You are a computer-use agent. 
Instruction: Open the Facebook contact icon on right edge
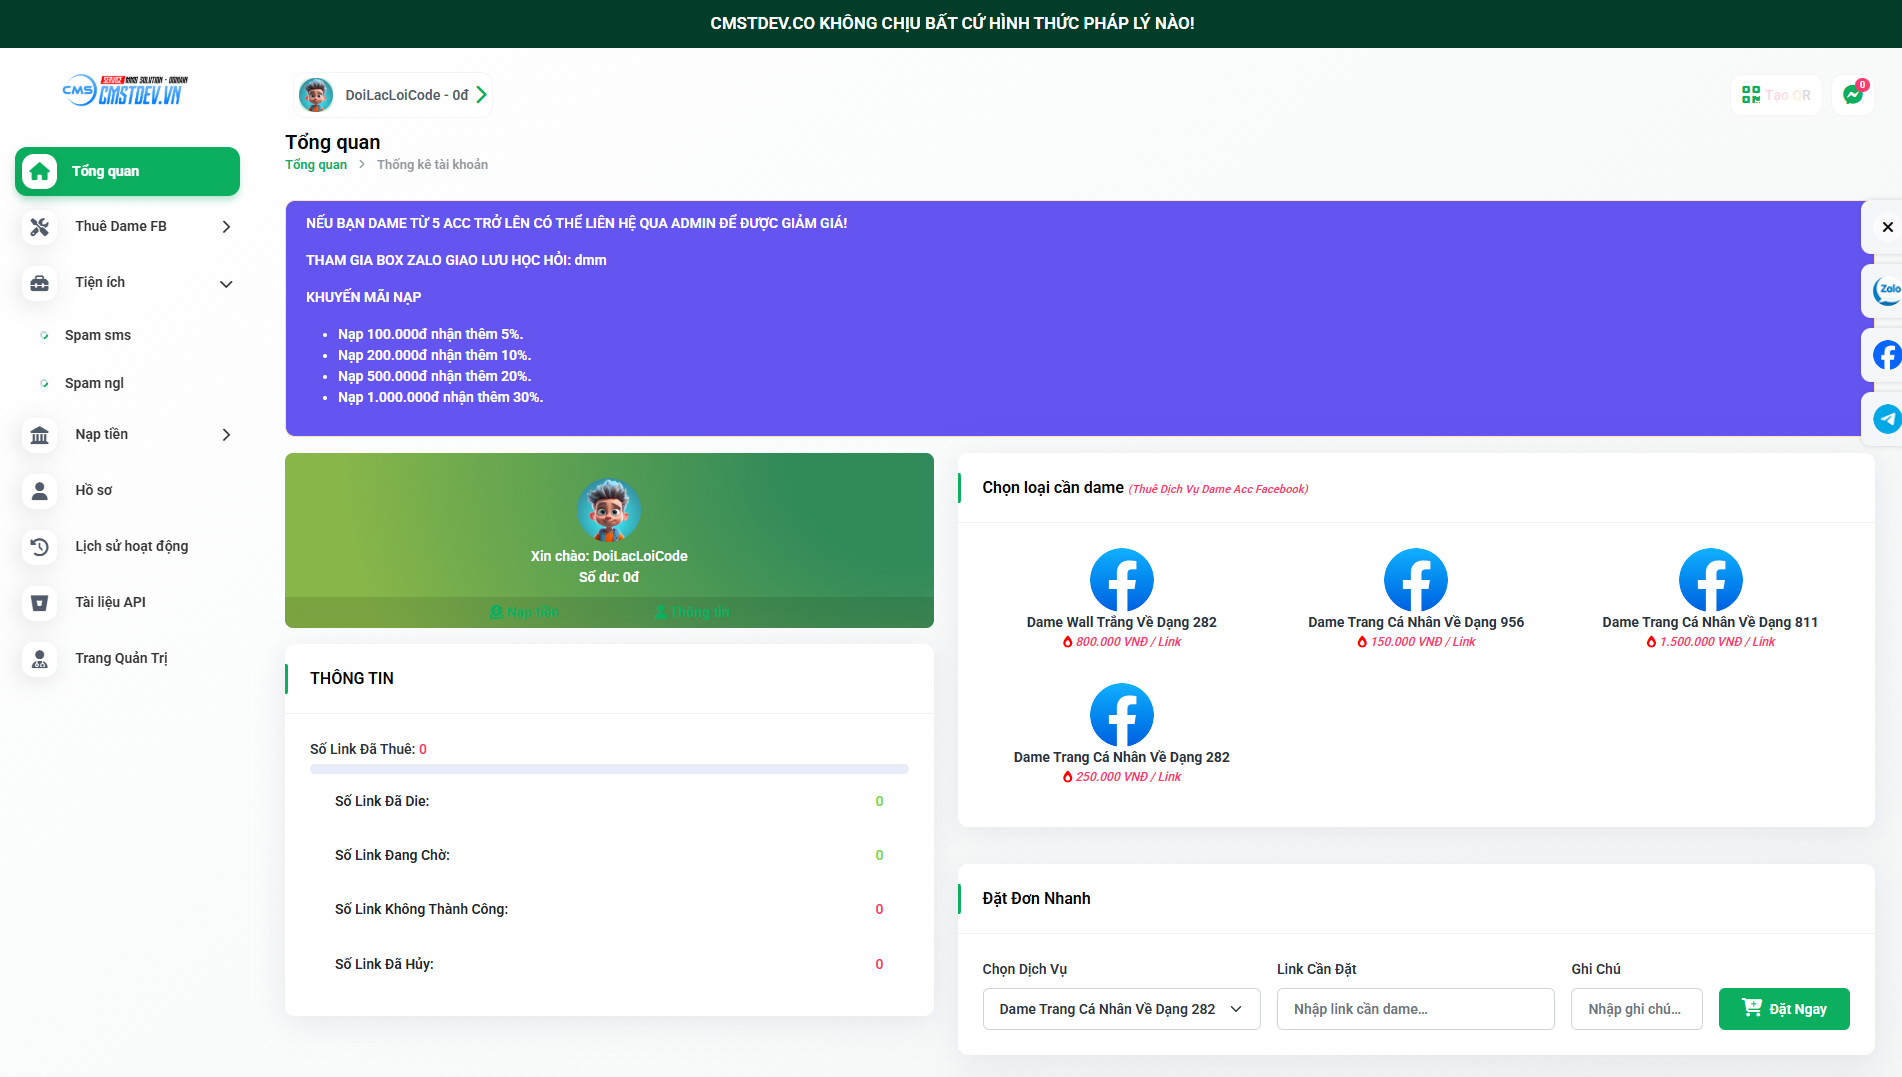click(1887, 355)
